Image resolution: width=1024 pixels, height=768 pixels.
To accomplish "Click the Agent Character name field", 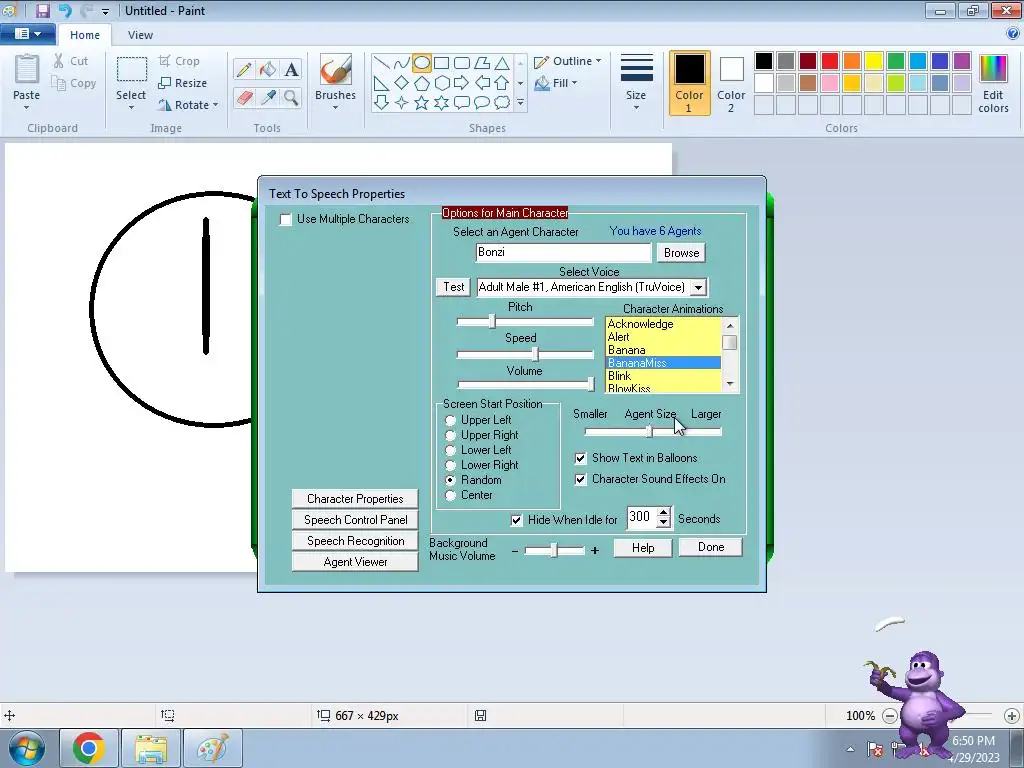I will pyautogui.click(x=564, y=253).
